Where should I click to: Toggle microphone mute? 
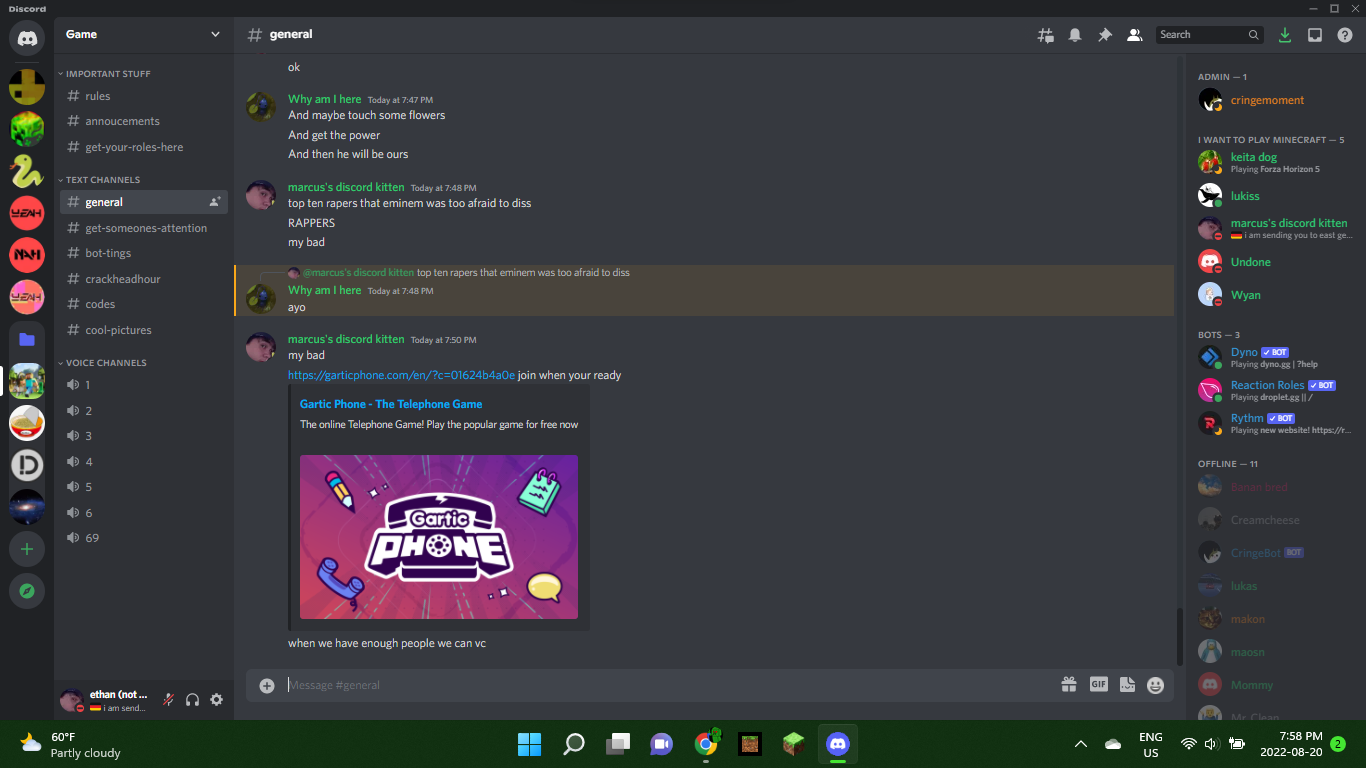[169, 700]
